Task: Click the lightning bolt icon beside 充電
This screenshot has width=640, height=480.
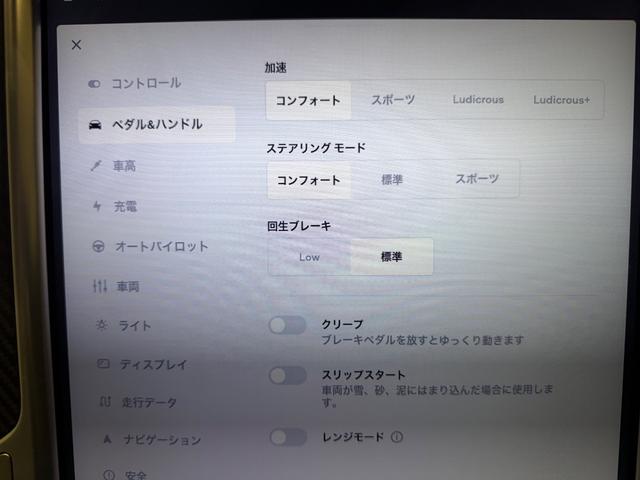Action: (x=97, y=206)
